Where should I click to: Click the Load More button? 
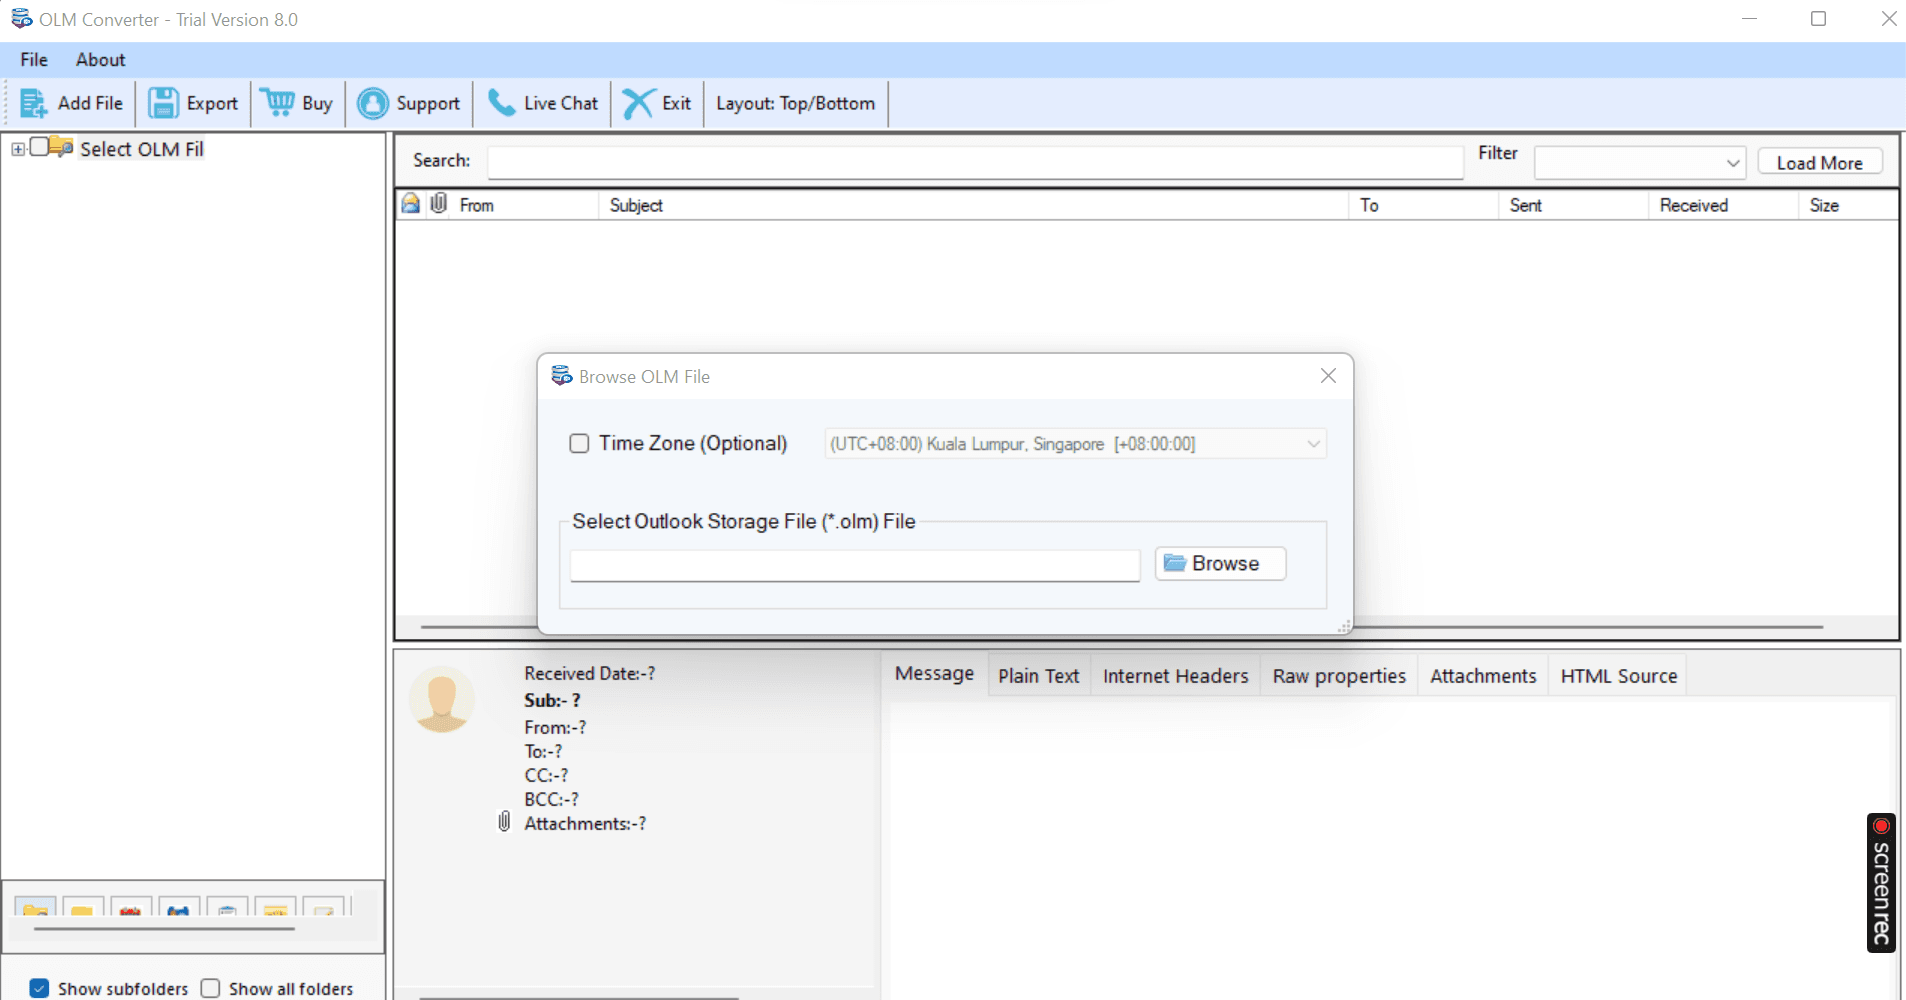(x=1820, y=162)
